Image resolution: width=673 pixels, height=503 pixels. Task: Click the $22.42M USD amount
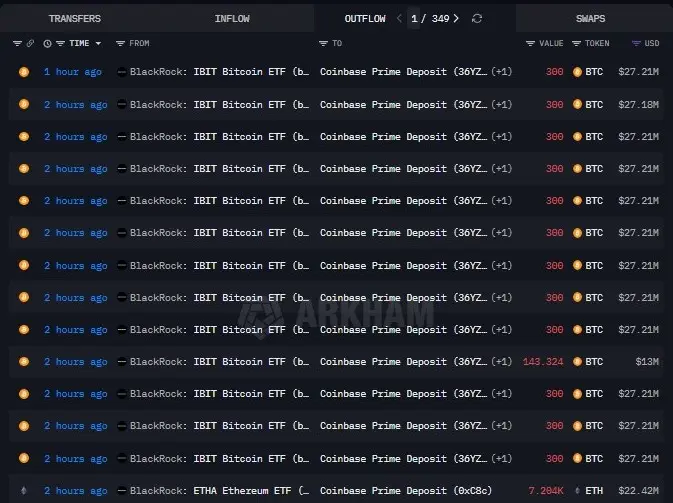pyautogui.click(x=638, y=490)
